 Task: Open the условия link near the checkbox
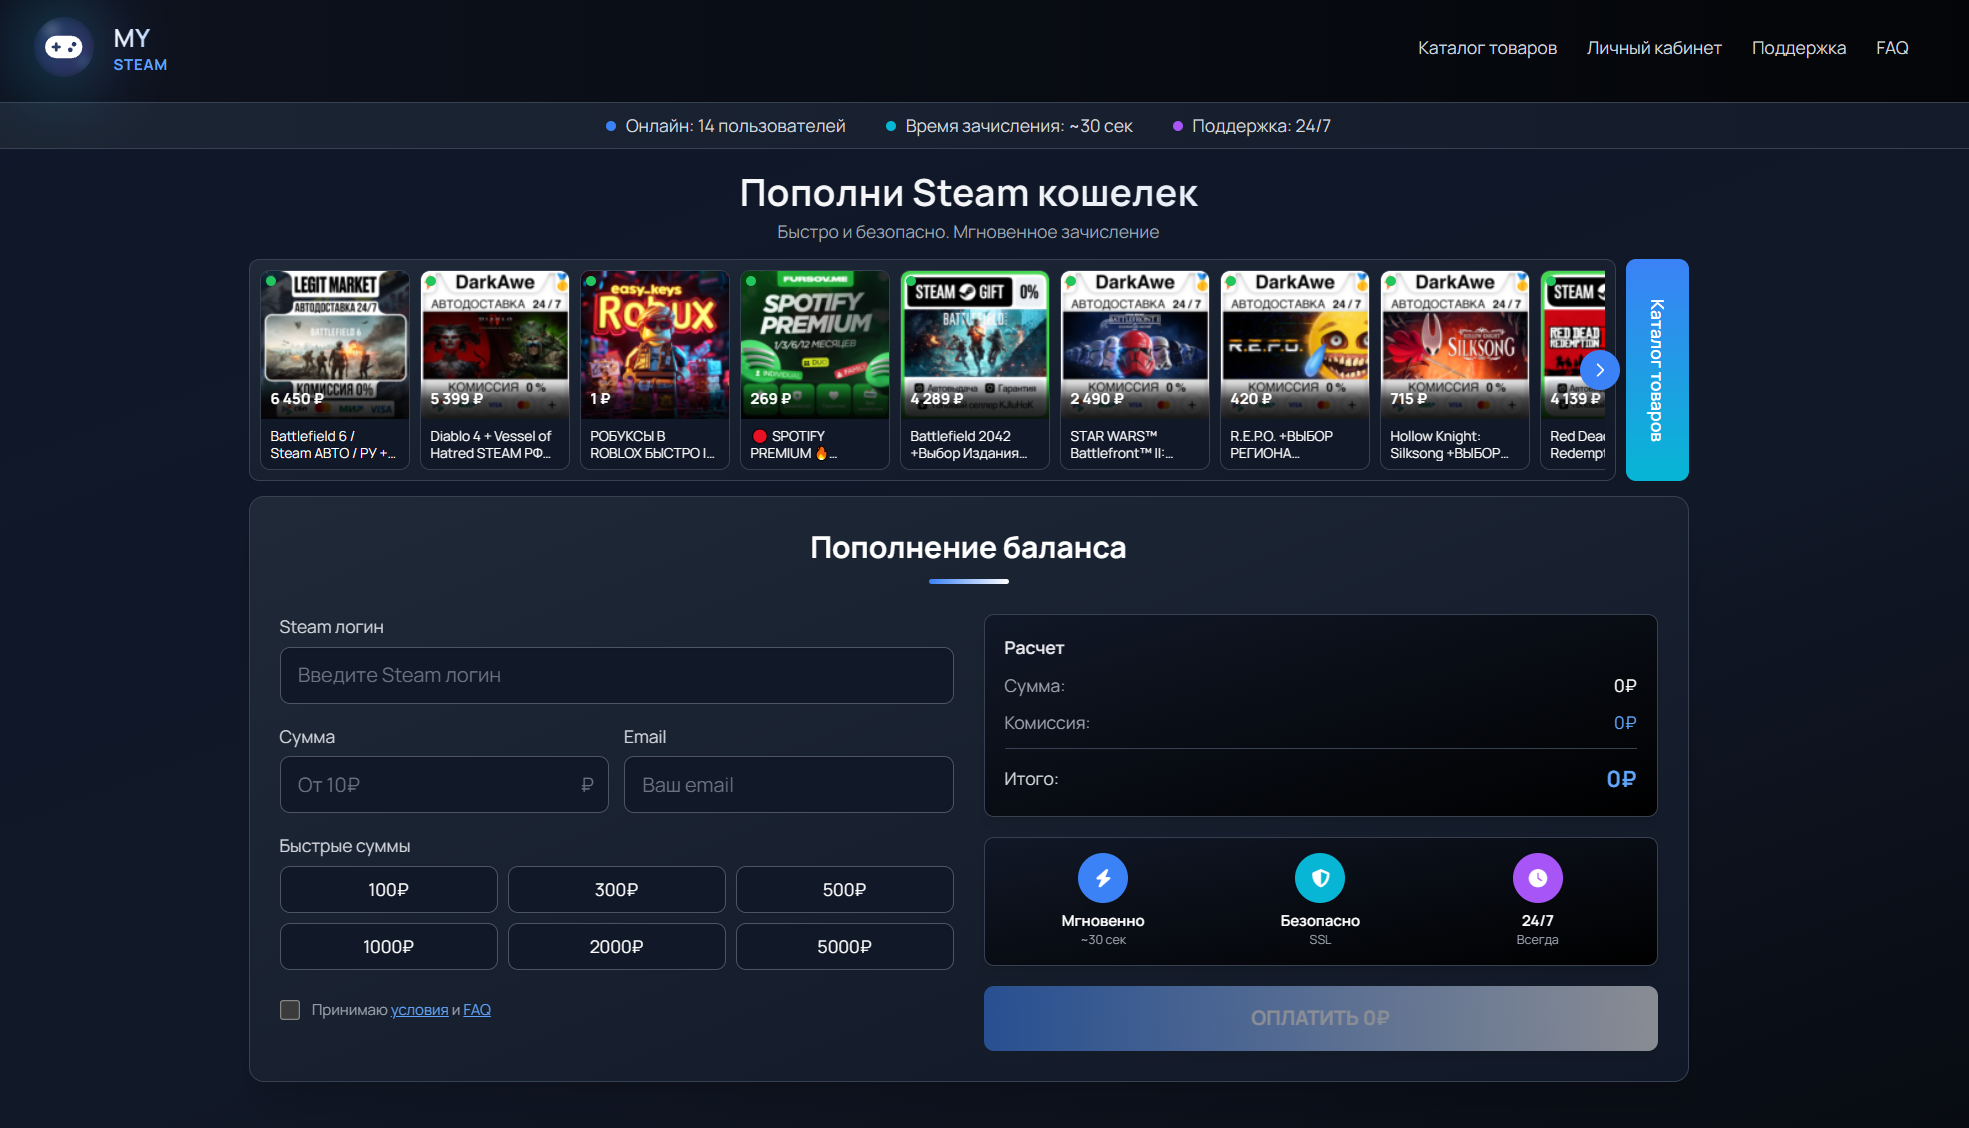click(x=420, y=1010)
